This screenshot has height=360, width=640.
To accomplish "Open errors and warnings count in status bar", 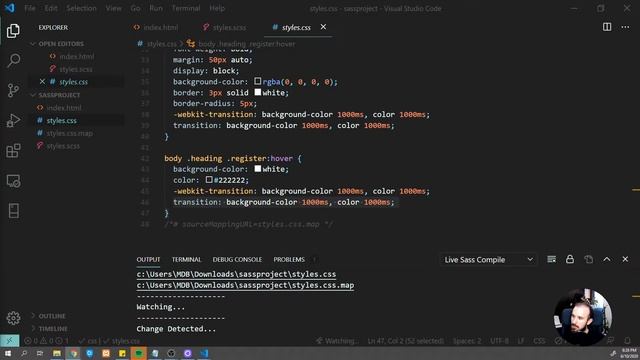I will [46, 340].
